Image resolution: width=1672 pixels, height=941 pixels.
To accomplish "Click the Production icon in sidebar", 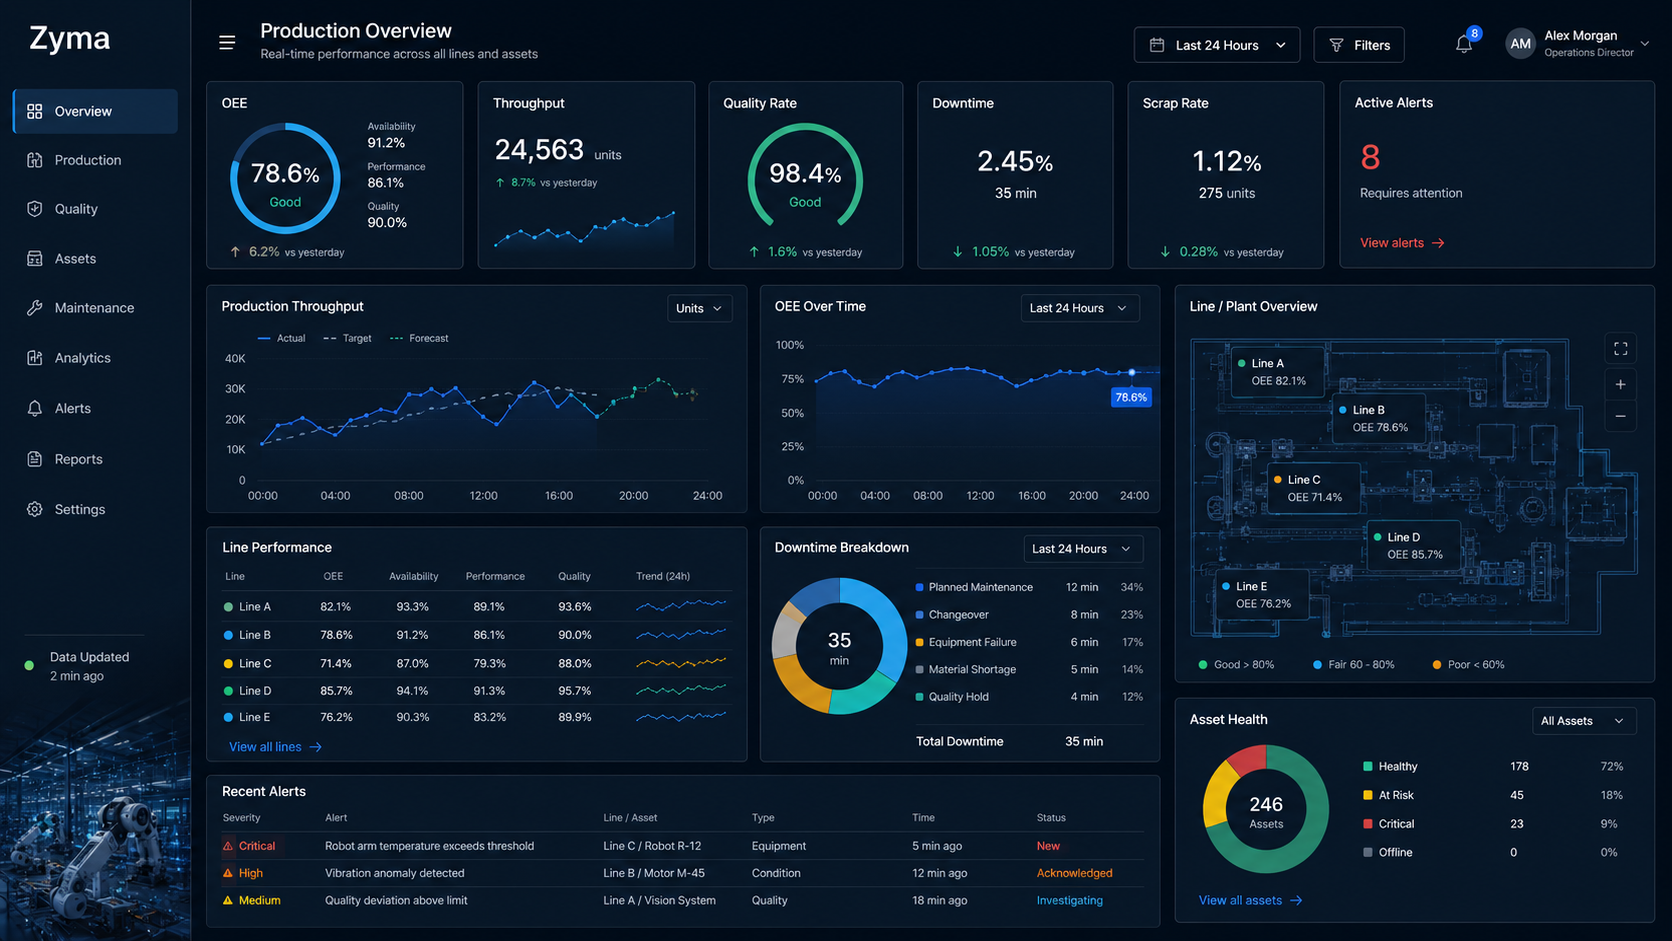I will tap(35, 160).
